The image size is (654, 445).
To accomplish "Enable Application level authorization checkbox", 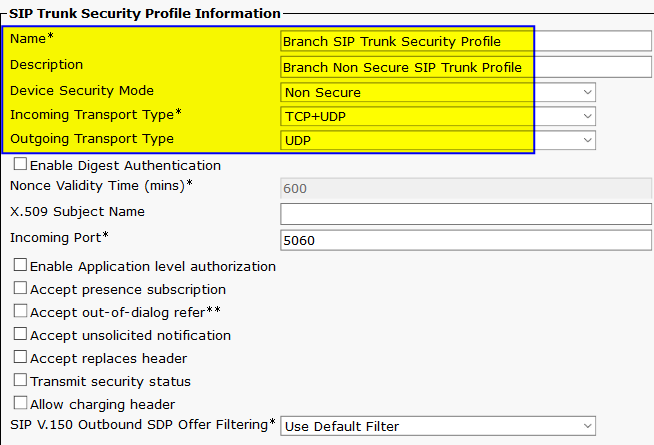I will pos(20,265).
